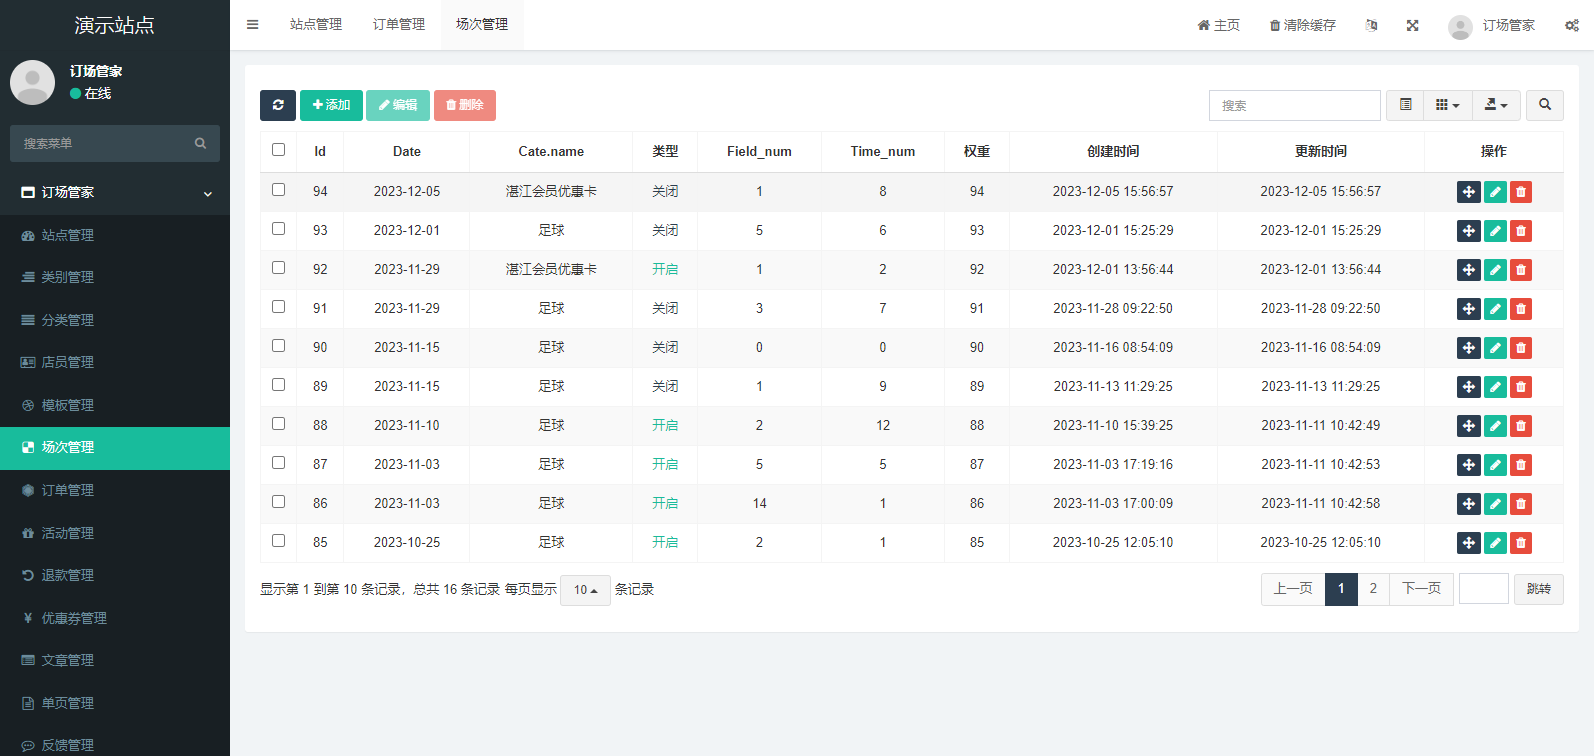Viewport: 1594px width, 756px height.
Task: Open the page size 10 dropdown
Action: 585,590
